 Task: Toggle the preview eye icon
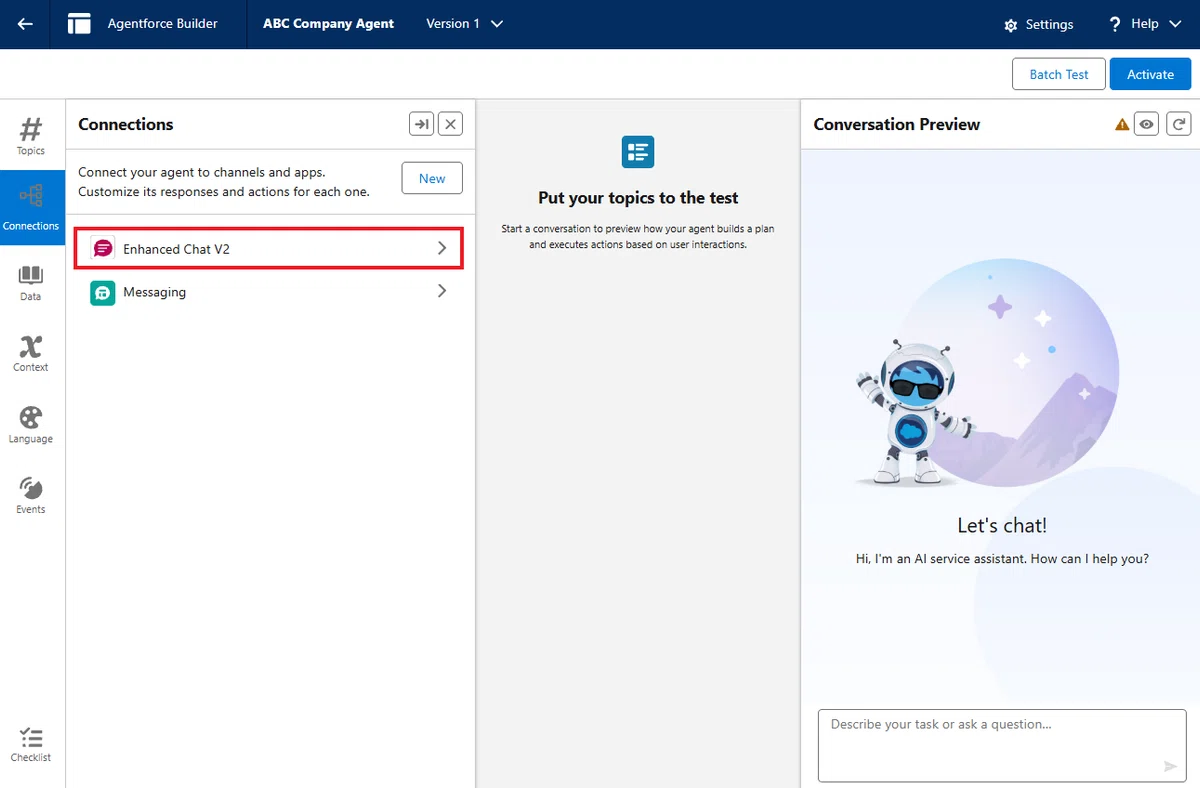coord(1147,124)
